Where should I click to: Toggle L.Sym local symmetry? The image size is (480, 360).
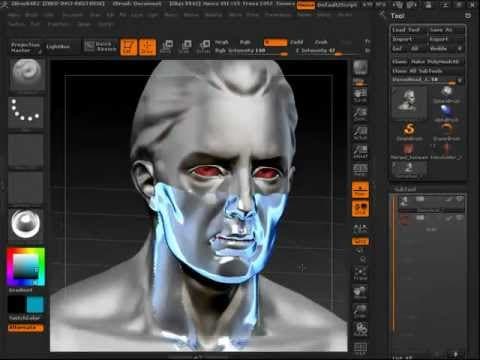pyautogui.click(x=360, y=229)
